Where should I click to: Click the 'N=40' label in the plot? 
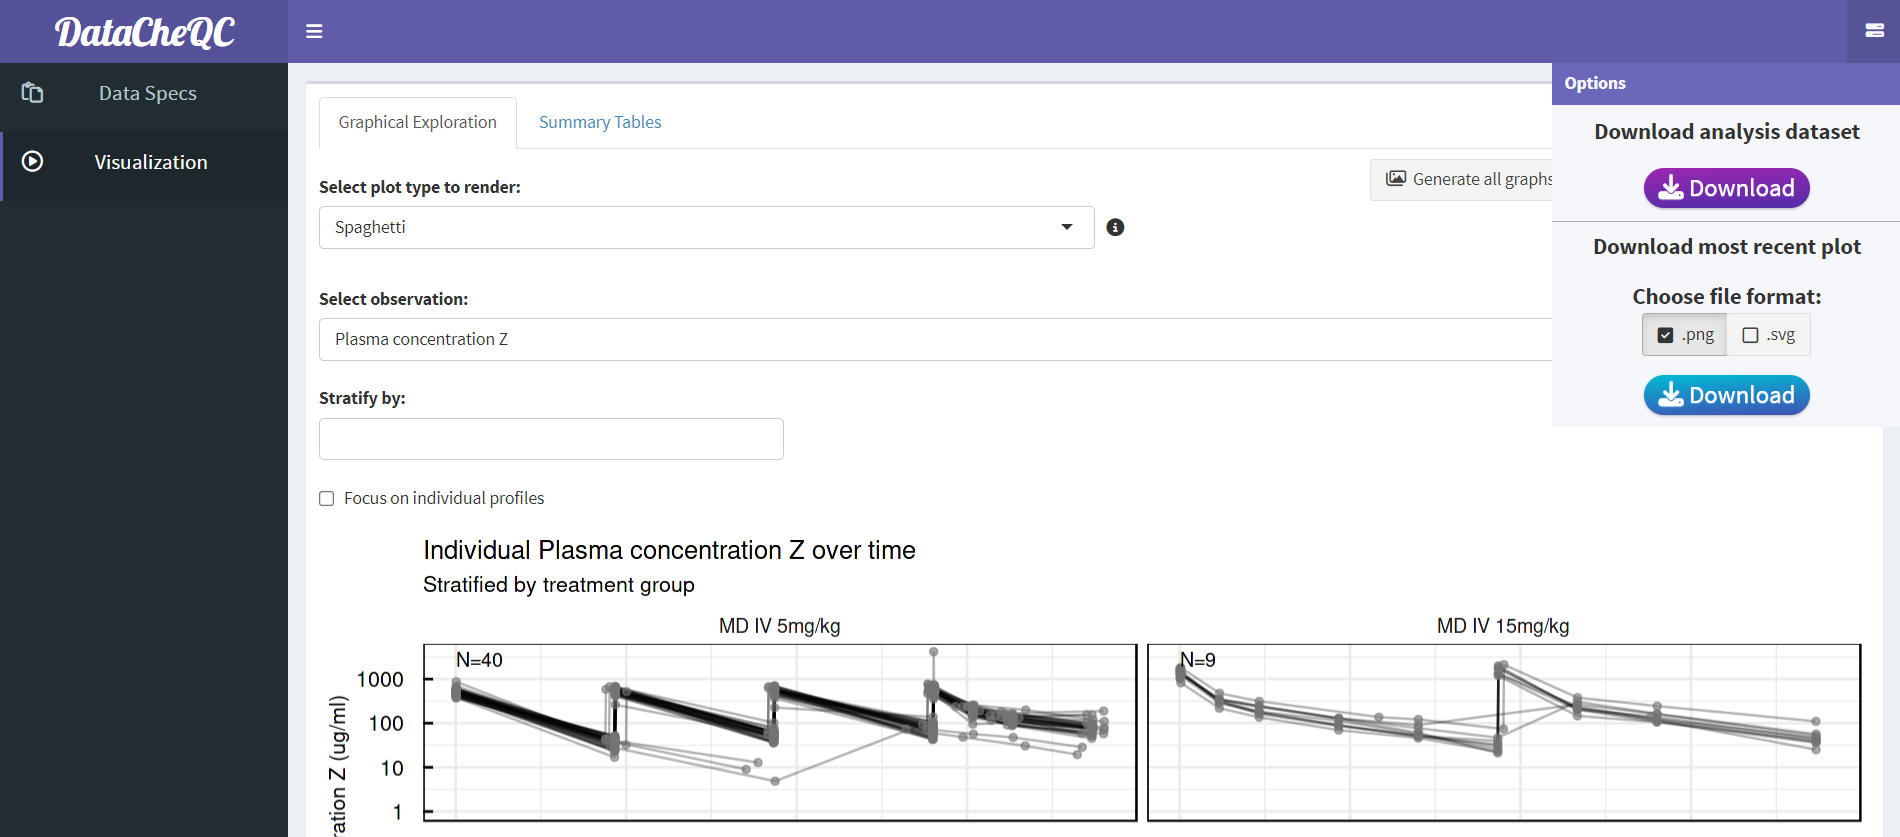tap(479, 660)
